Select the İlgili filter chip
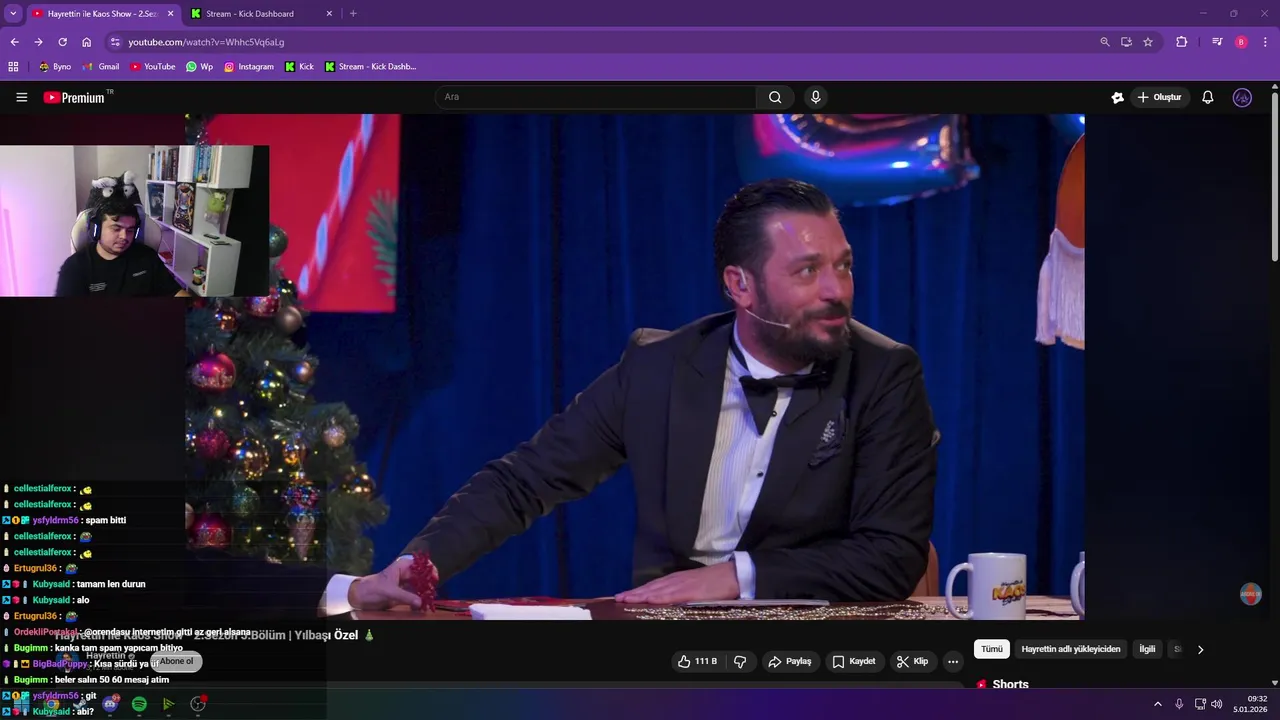Image resolution: width=1280 pixels, height=720 pixels. click(1147, 649)
